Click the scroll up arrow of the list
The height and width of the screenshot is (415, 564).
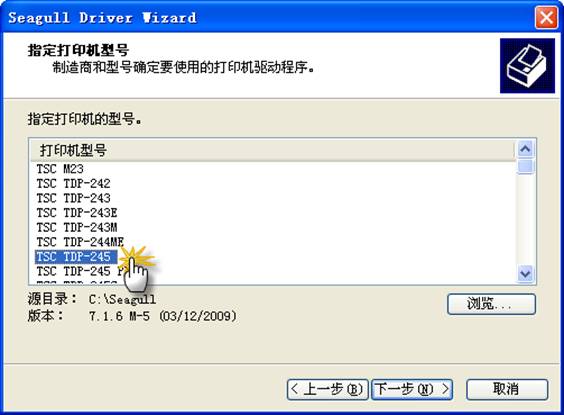tap(525, 149)
